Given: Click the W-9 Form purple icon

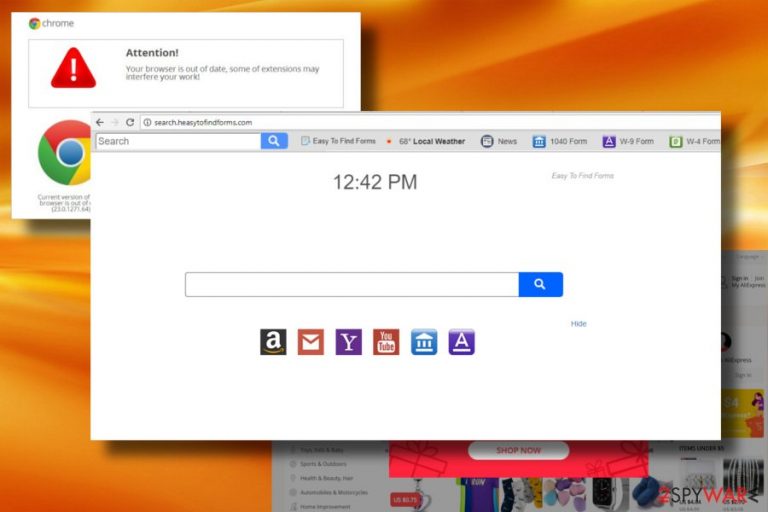Looking at the screenshot, I should 608,142.
